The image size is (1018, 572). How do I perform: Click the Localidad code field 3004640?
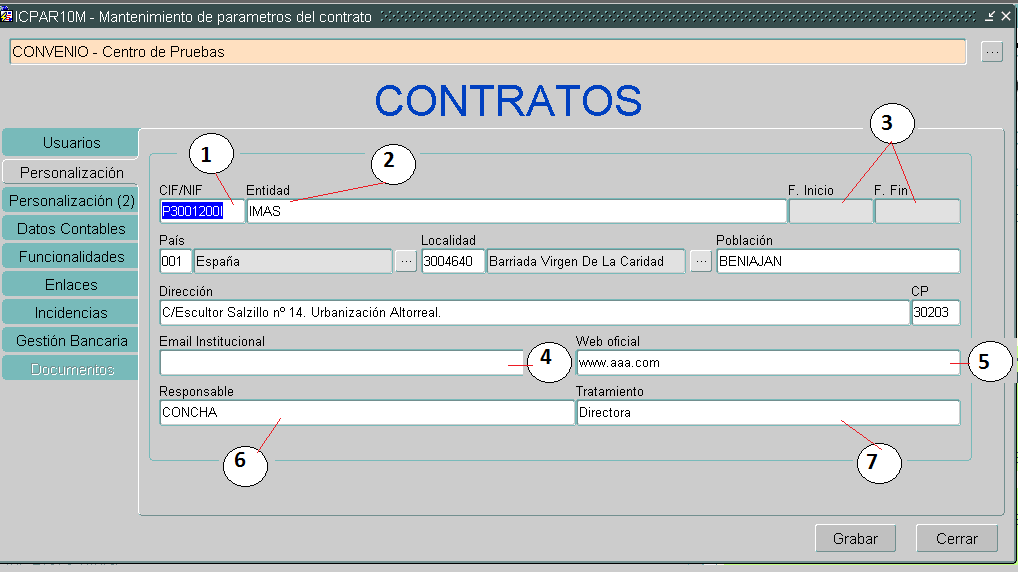pos(453,261)
